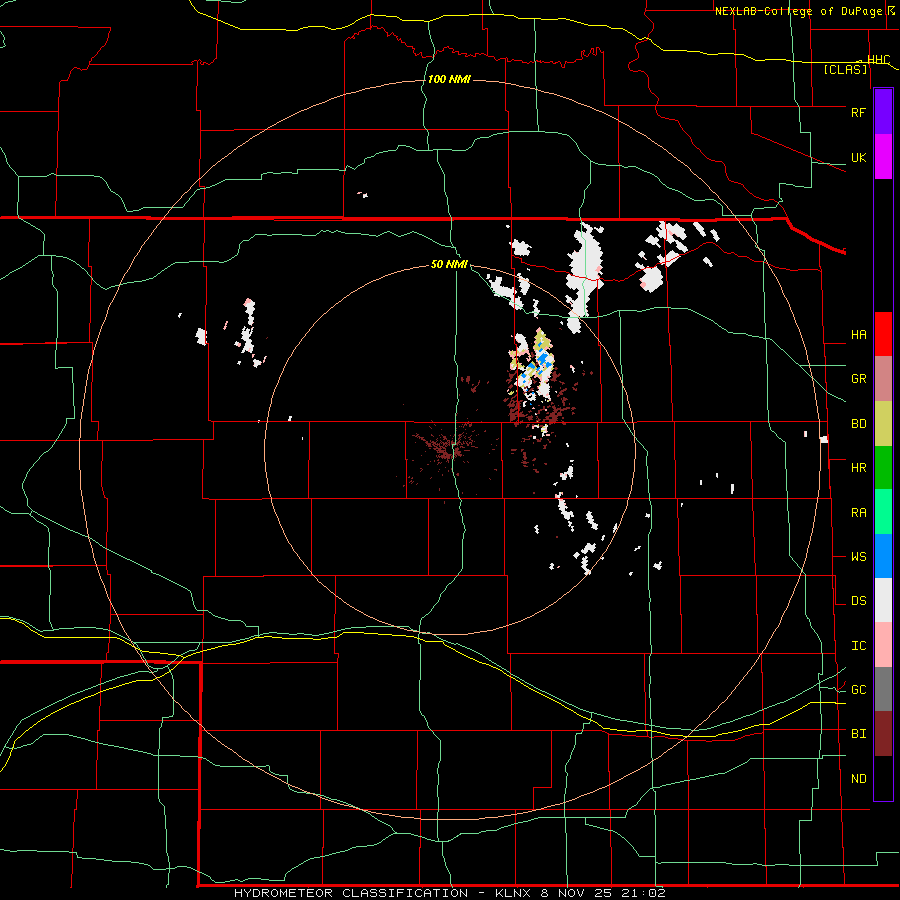This screenshot has height=900, width=900.
Task: Click the BI brown legend swatch
Action: tap(883, 734)
